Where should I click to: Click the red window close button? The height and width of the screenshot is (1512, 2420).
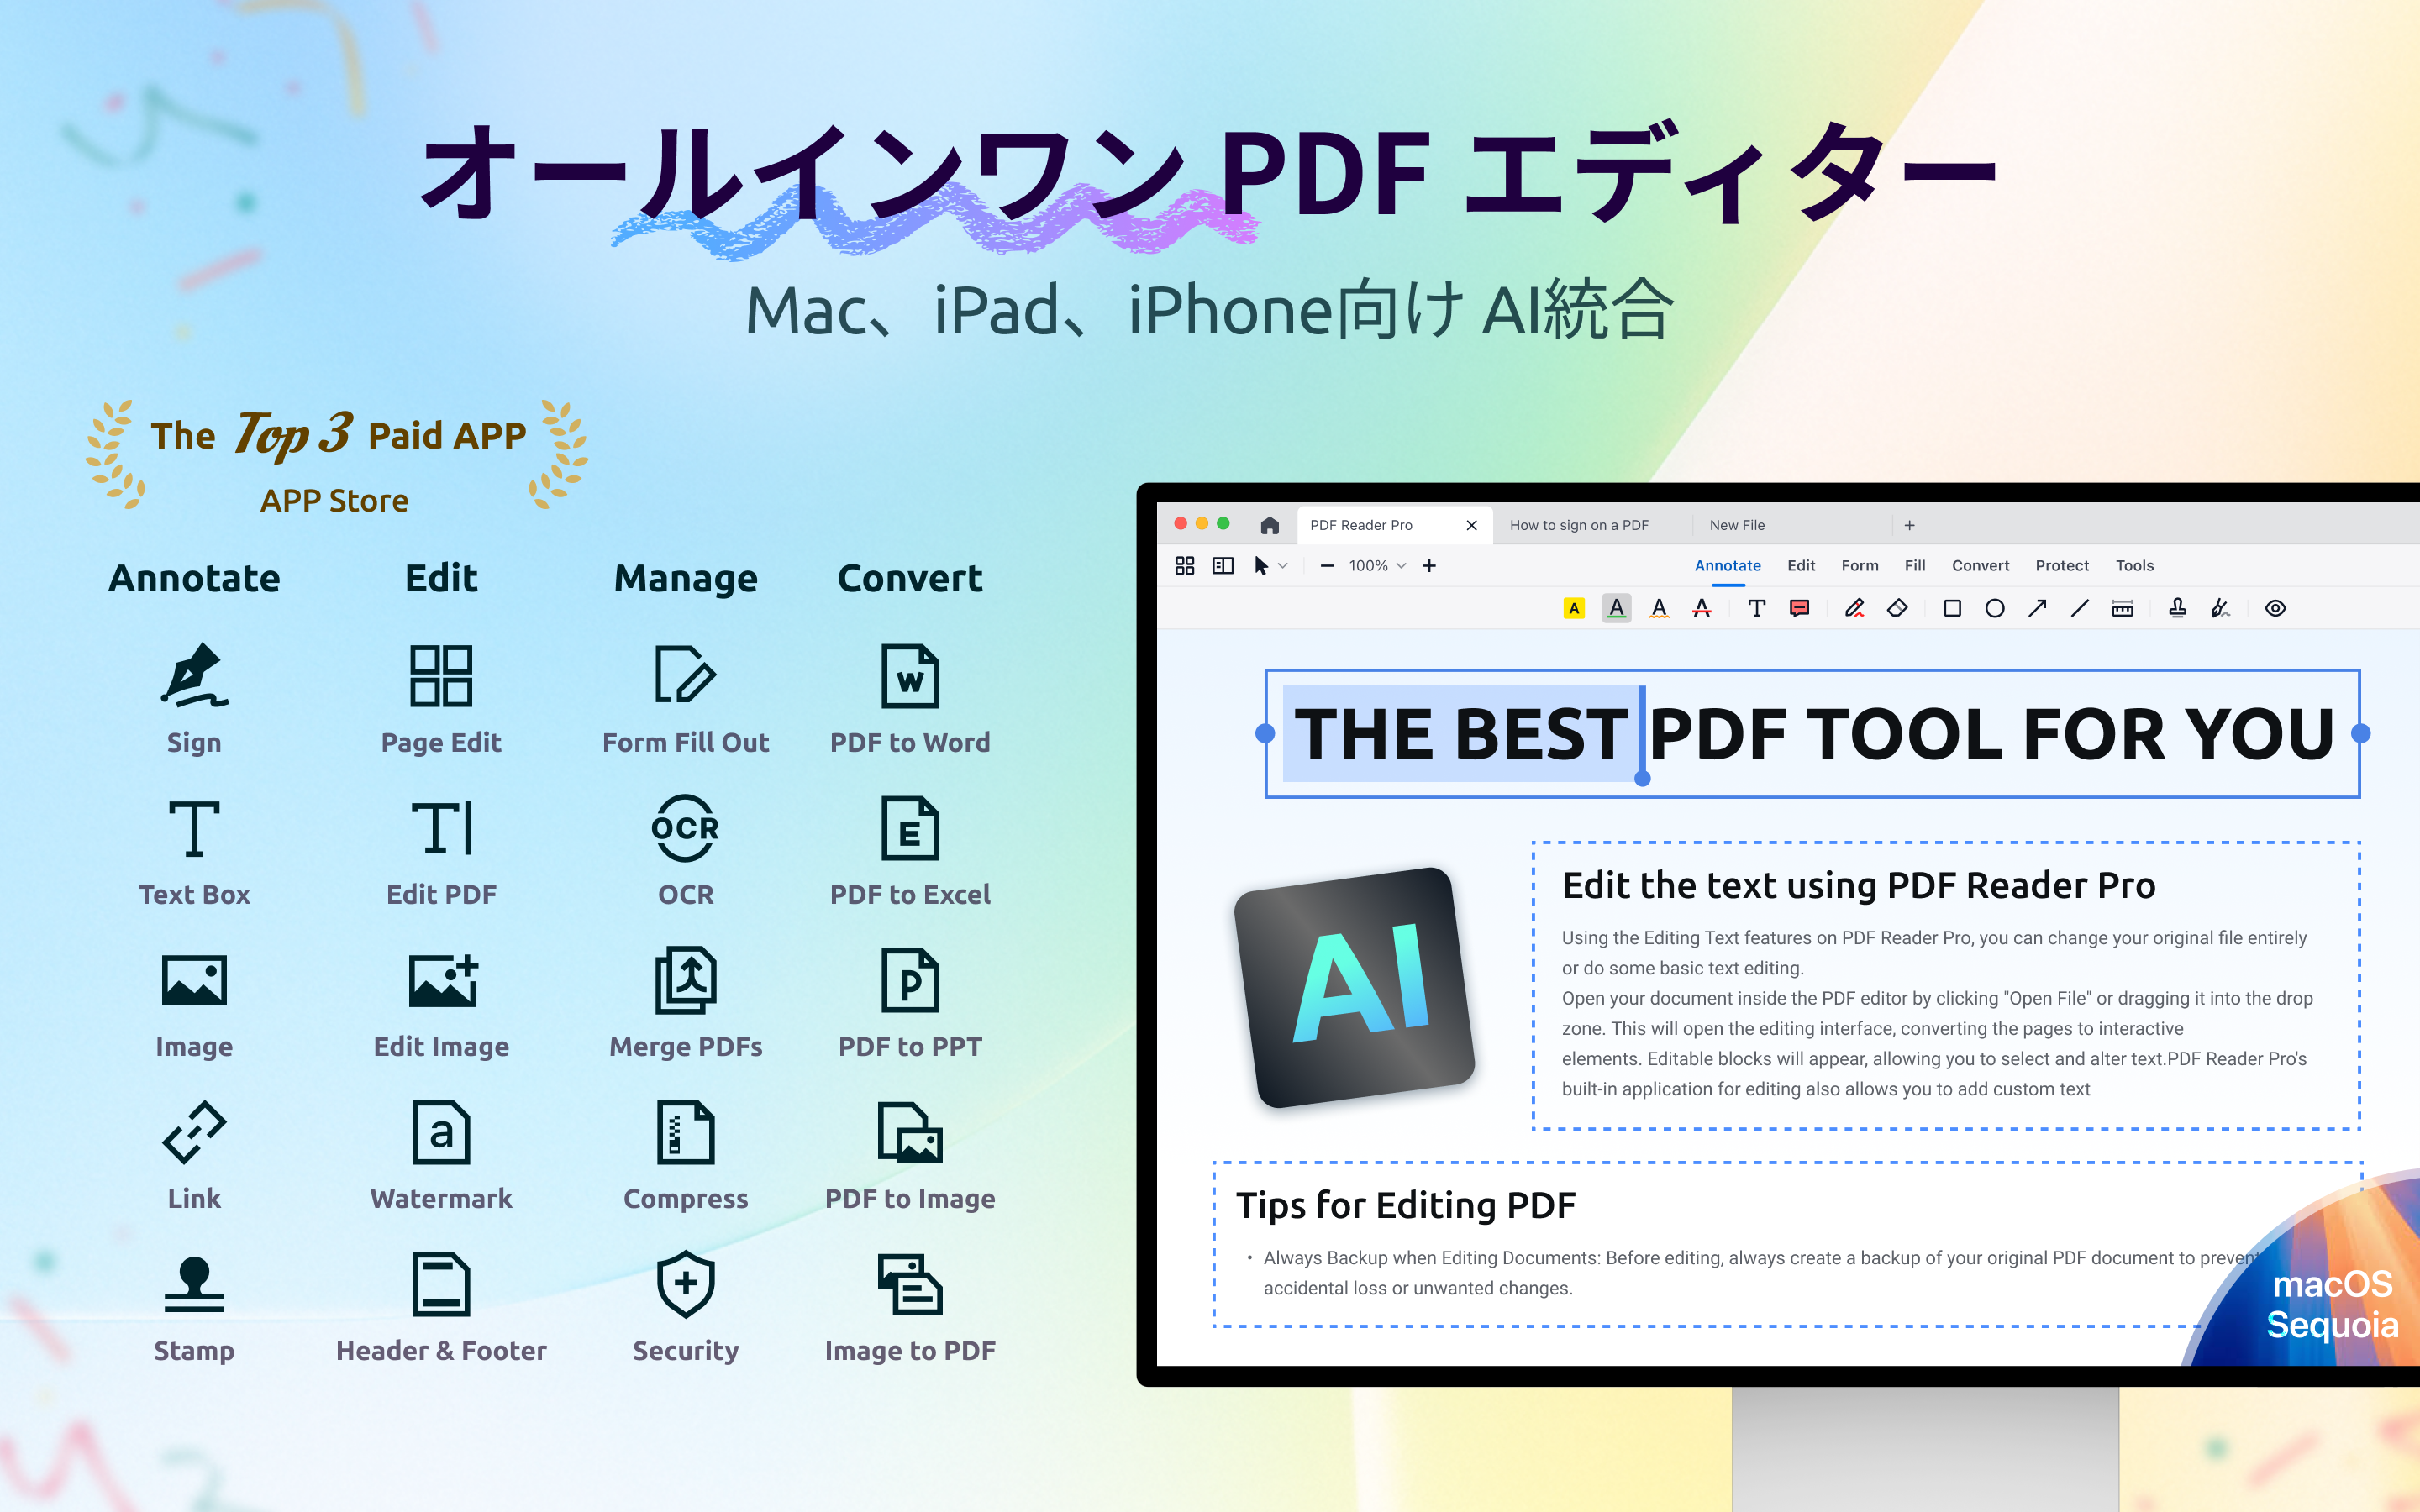1180,524
